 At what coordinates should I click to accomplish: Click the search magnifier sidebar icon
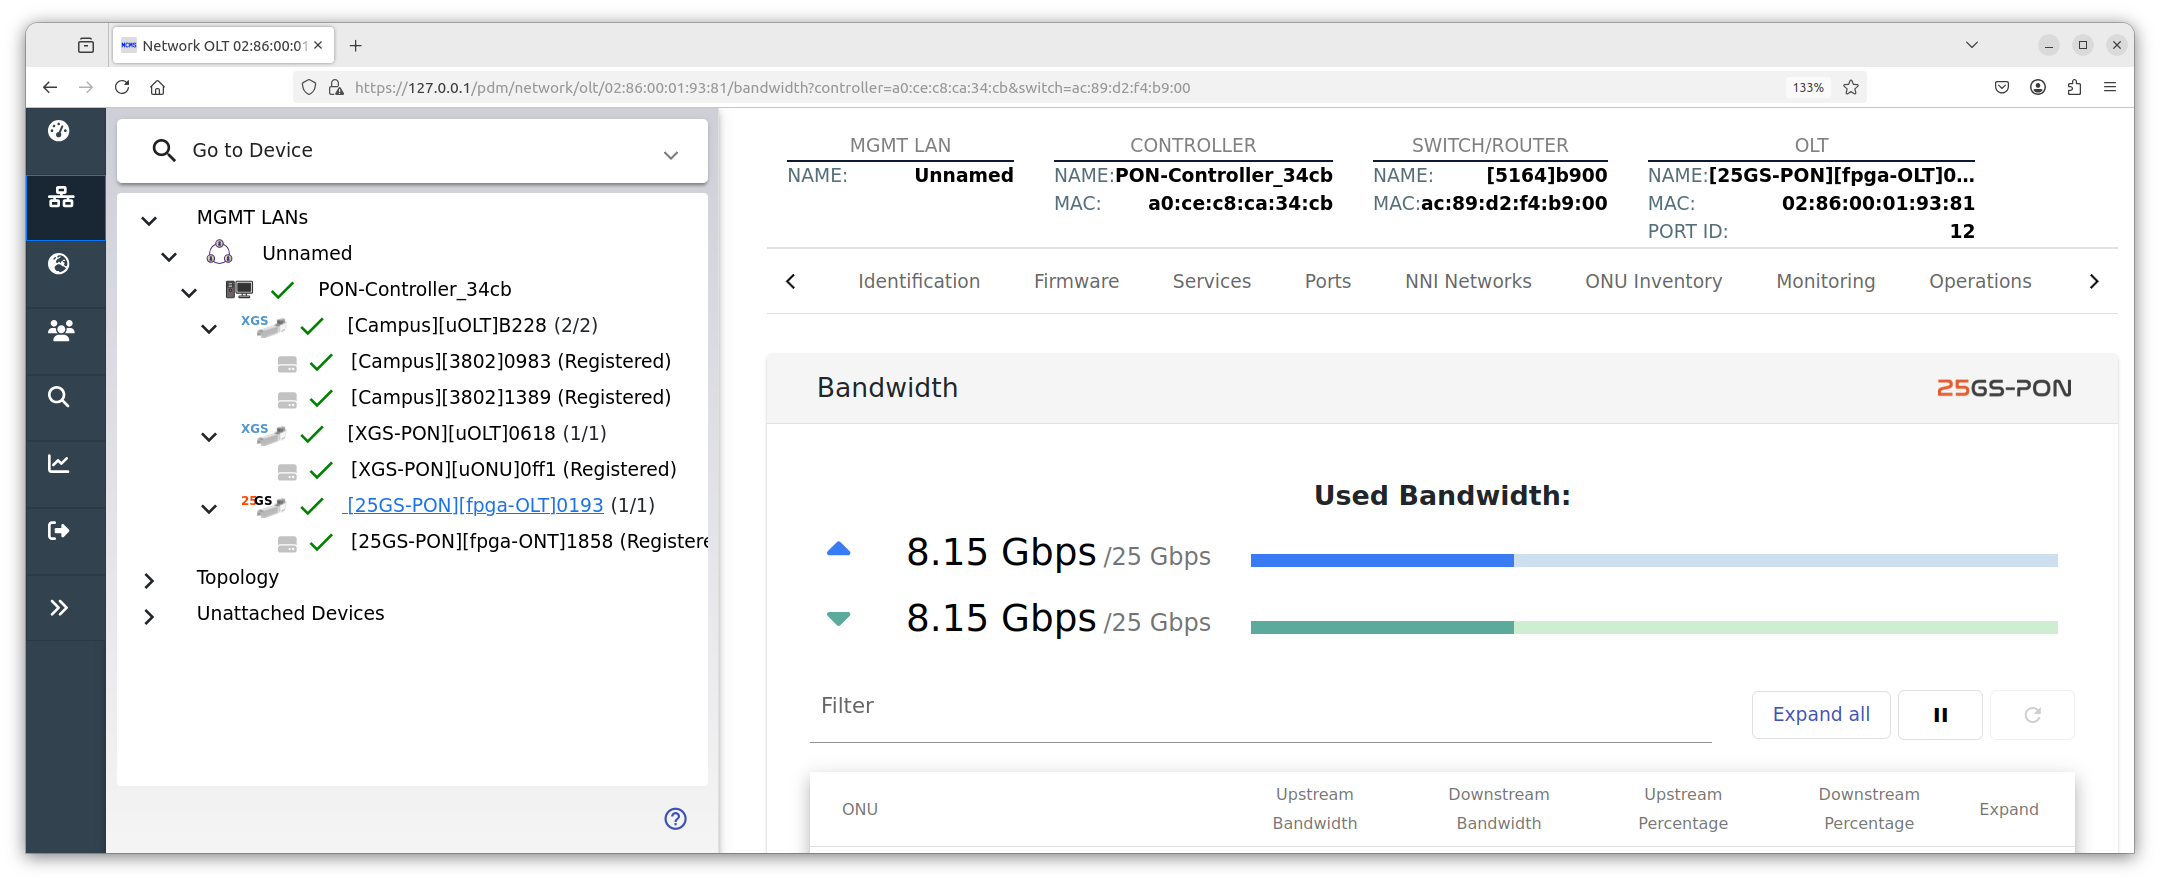[59, 397]
